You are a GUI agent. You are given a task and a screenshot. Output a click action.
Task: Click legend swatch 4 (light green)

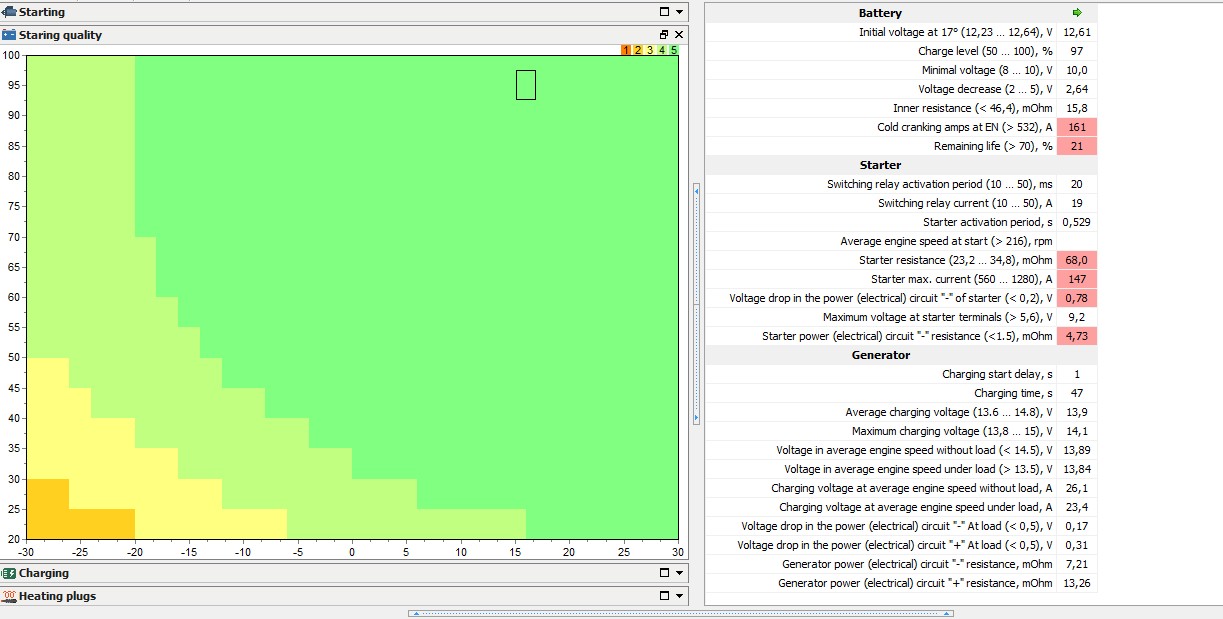[x=662, y=50]
